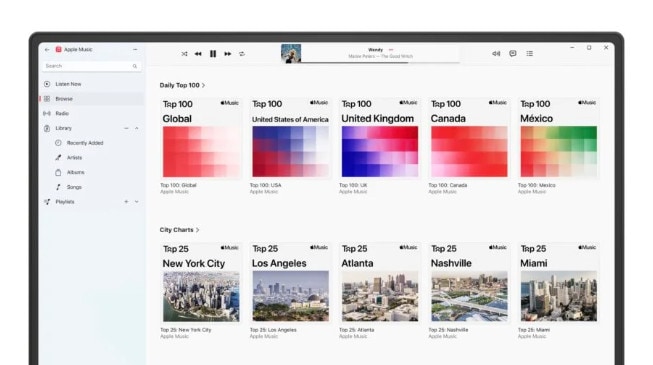
Task: Click the magnifier search icon
Action: [135, 66]
